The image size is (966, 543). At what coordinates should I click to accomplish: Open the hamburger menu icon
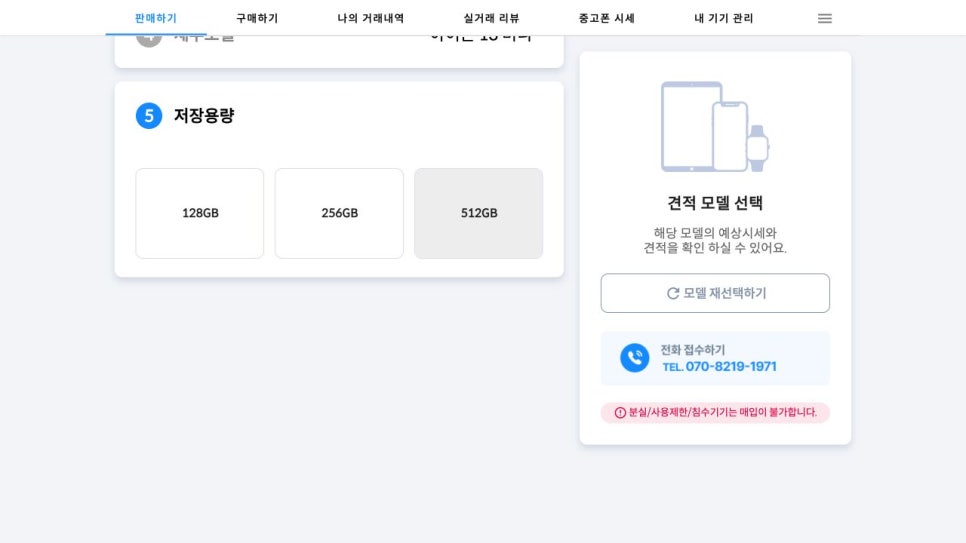coord(824,18)
